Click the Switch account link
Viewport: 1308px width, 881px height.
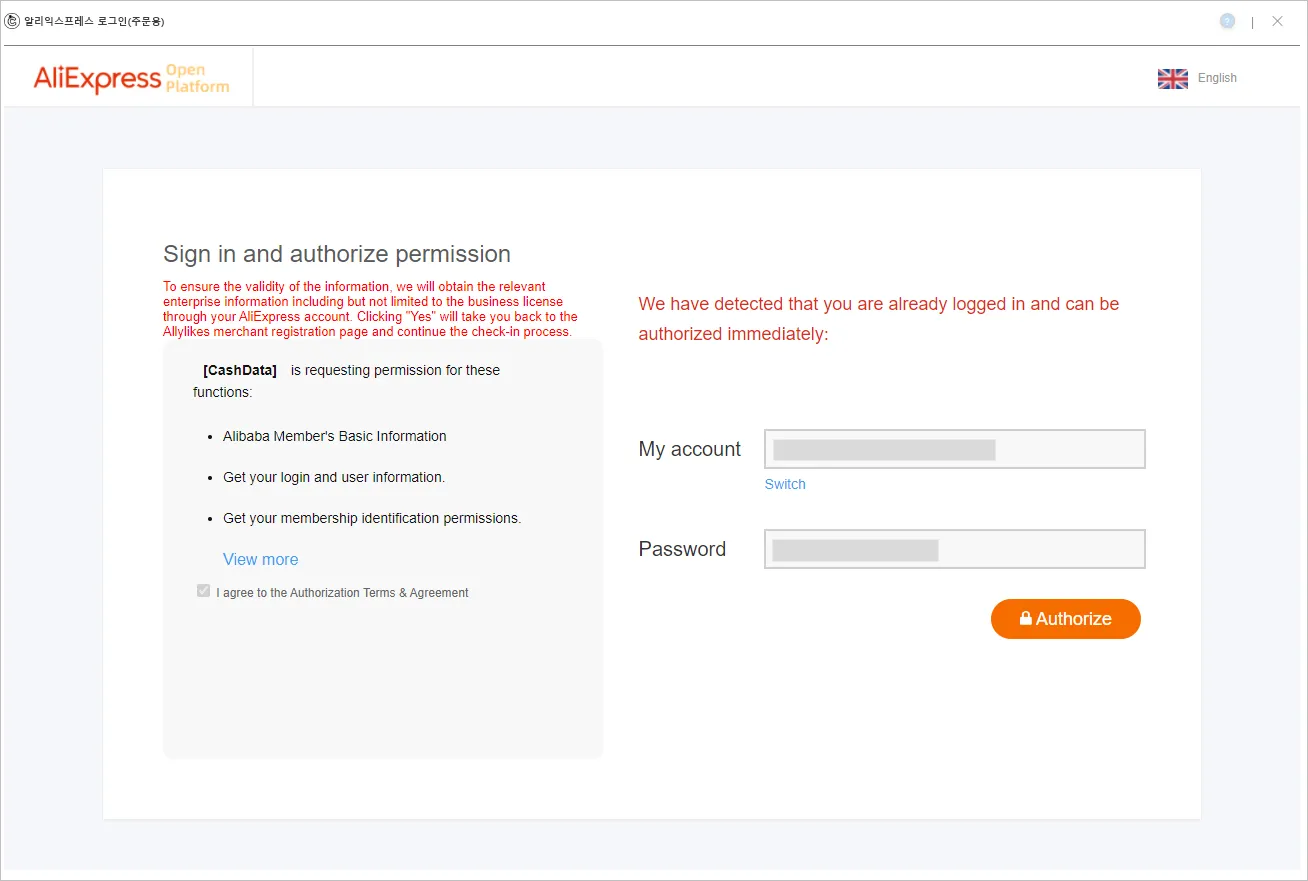pyautogui.click(x=785, y=484)
